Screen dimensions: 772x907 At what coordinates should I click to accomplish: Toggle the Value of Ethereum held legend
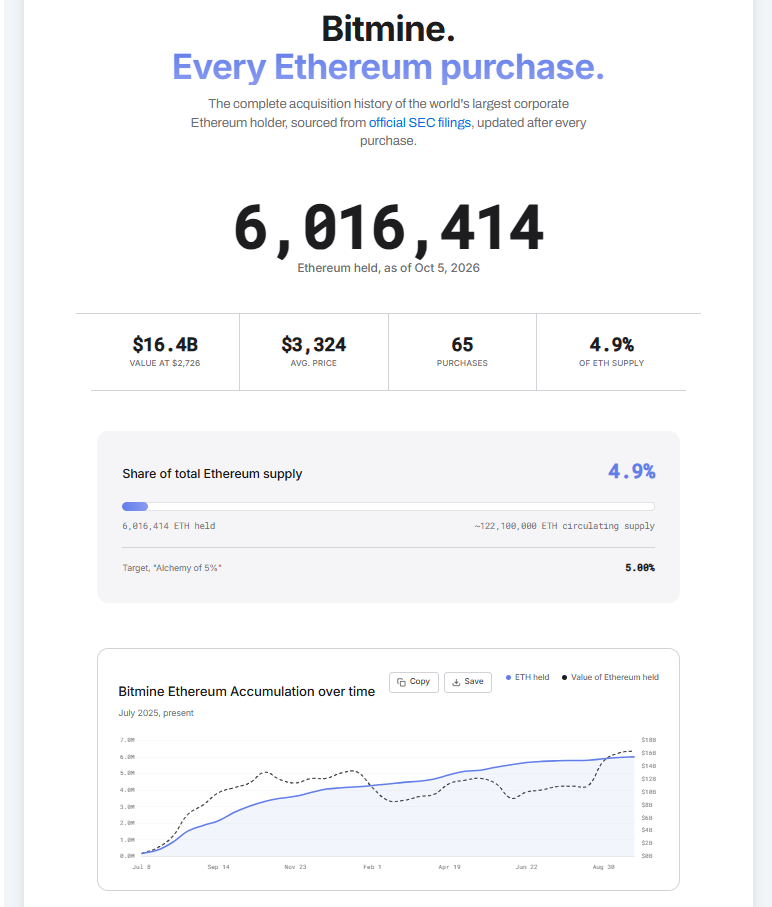click(x=610, y=677)
